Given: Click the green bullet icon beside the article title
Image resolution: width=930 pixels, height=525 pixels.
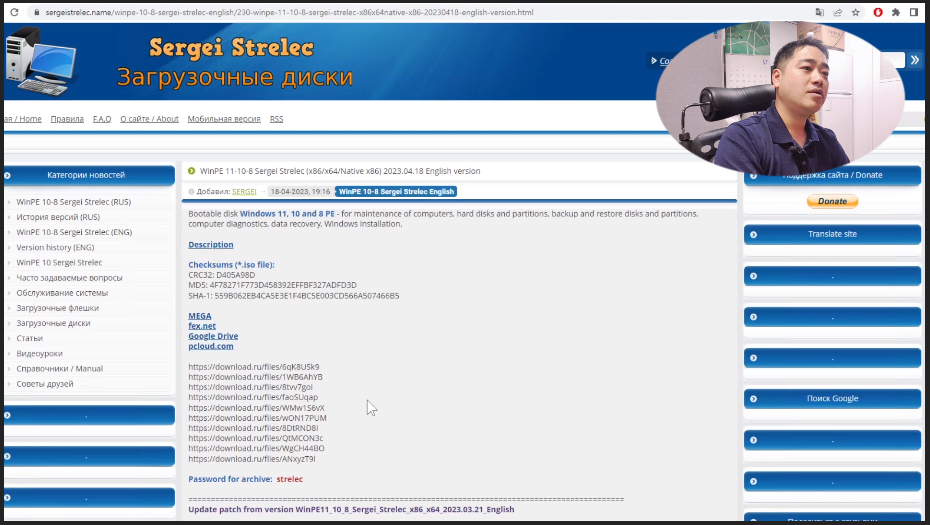Looking at the screenshot, I should tap(192, 171).
